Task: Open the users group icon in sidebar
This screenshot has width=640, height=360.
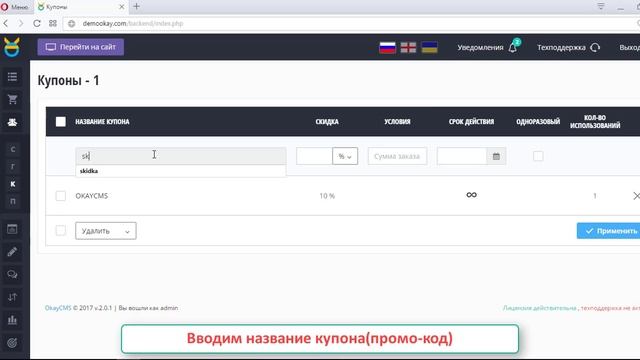Action: pos(12,122)
